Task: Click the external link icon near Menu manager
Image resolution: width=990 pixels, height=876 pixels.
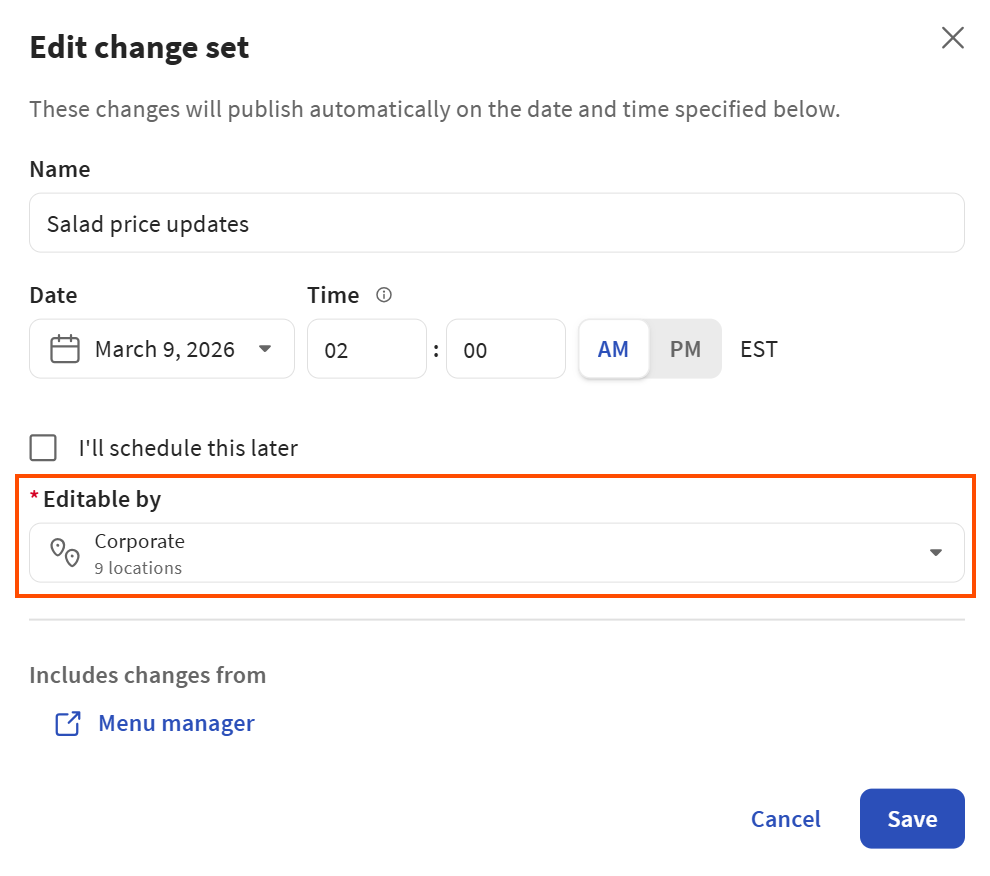Action: (67, 722)
